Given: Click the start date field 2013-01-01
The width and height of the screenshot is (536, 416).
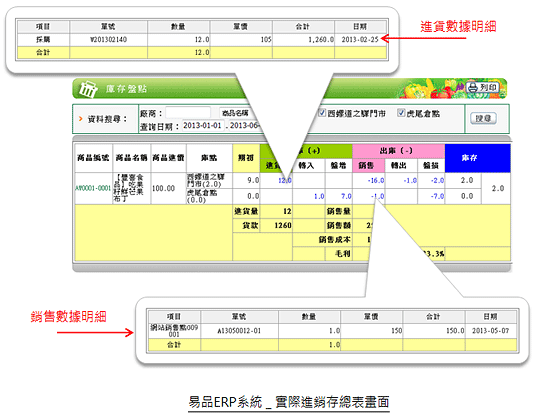Looking at the screenshot, I should tap(203, 125).
